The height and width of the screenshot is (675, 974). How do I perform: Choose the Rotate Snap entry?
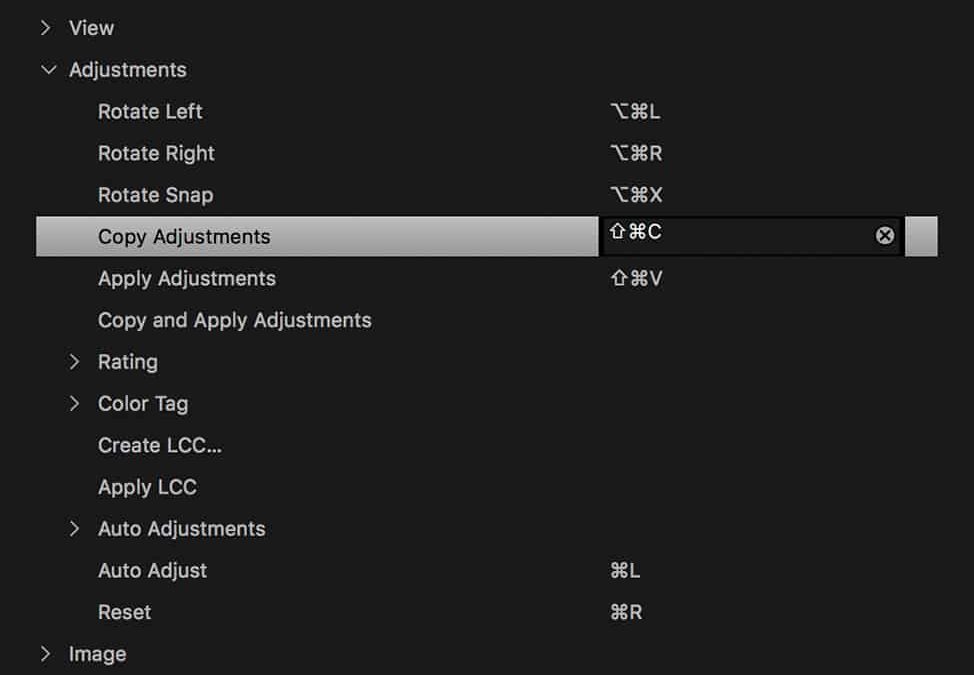coord(155,195)
